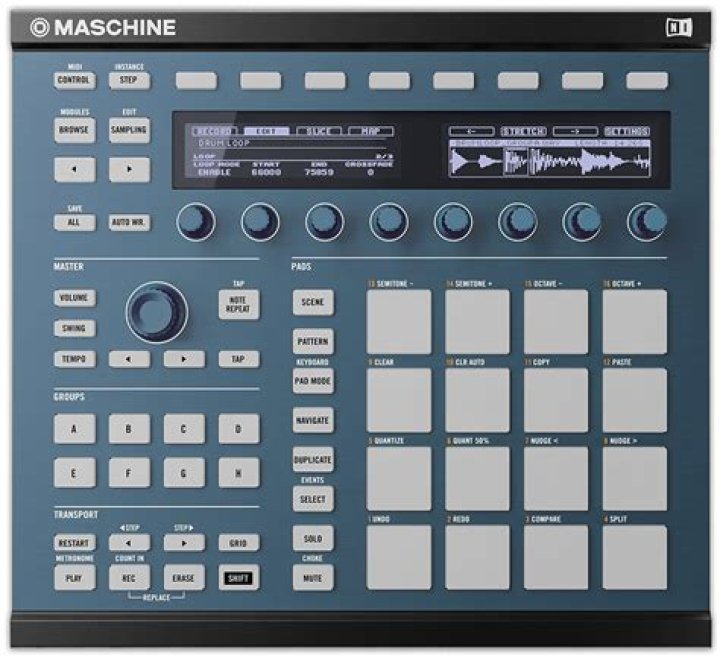Click pad 9 labeled CLEAR
The image size is (720, 658).
coord(399,399)
